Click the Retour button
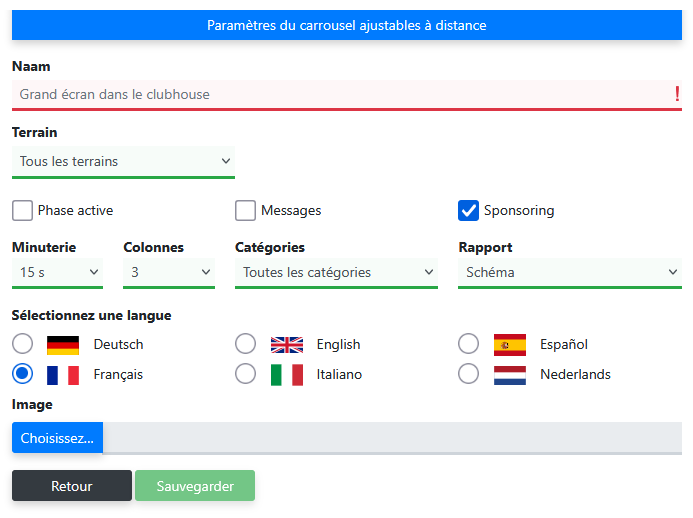The width and height of the screenshot is (693, 518). tap(72, 486)
